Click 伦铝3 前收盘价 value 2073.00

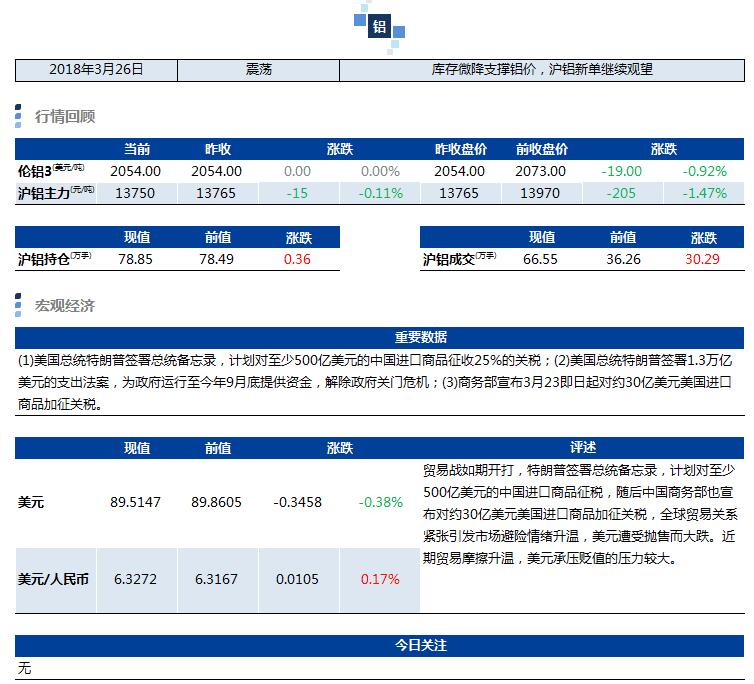point(540,171)
